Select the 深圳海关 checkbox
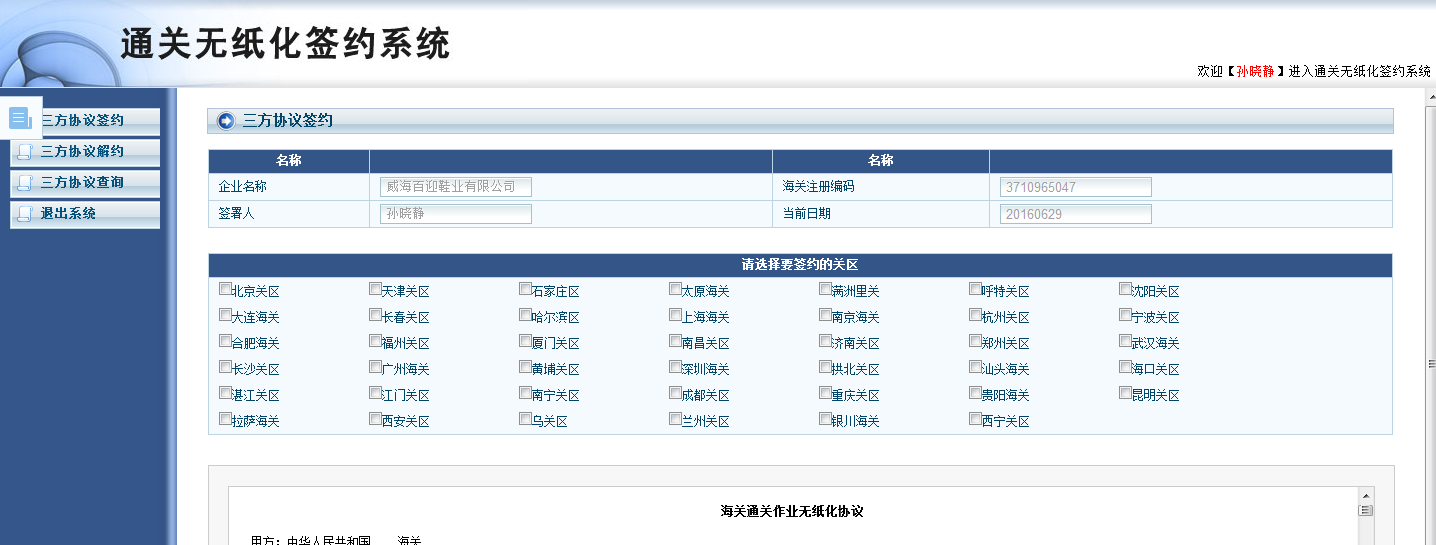1436x545 pixels. 675,367
